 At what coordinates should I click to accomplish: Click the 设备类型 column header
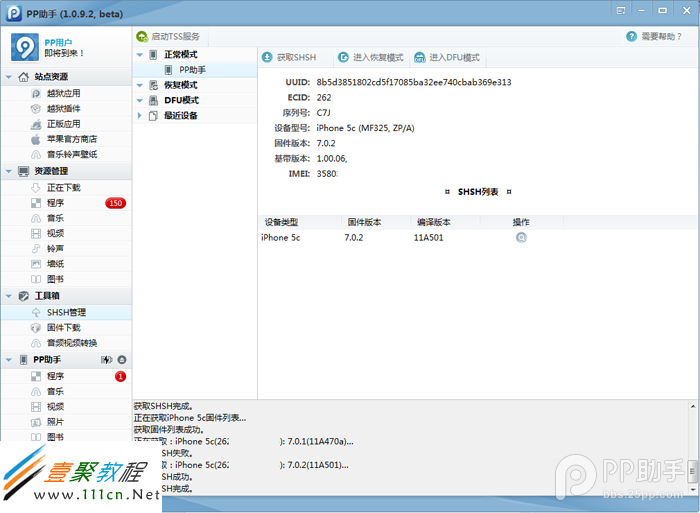pyautogui.click(x=300, y=222)
